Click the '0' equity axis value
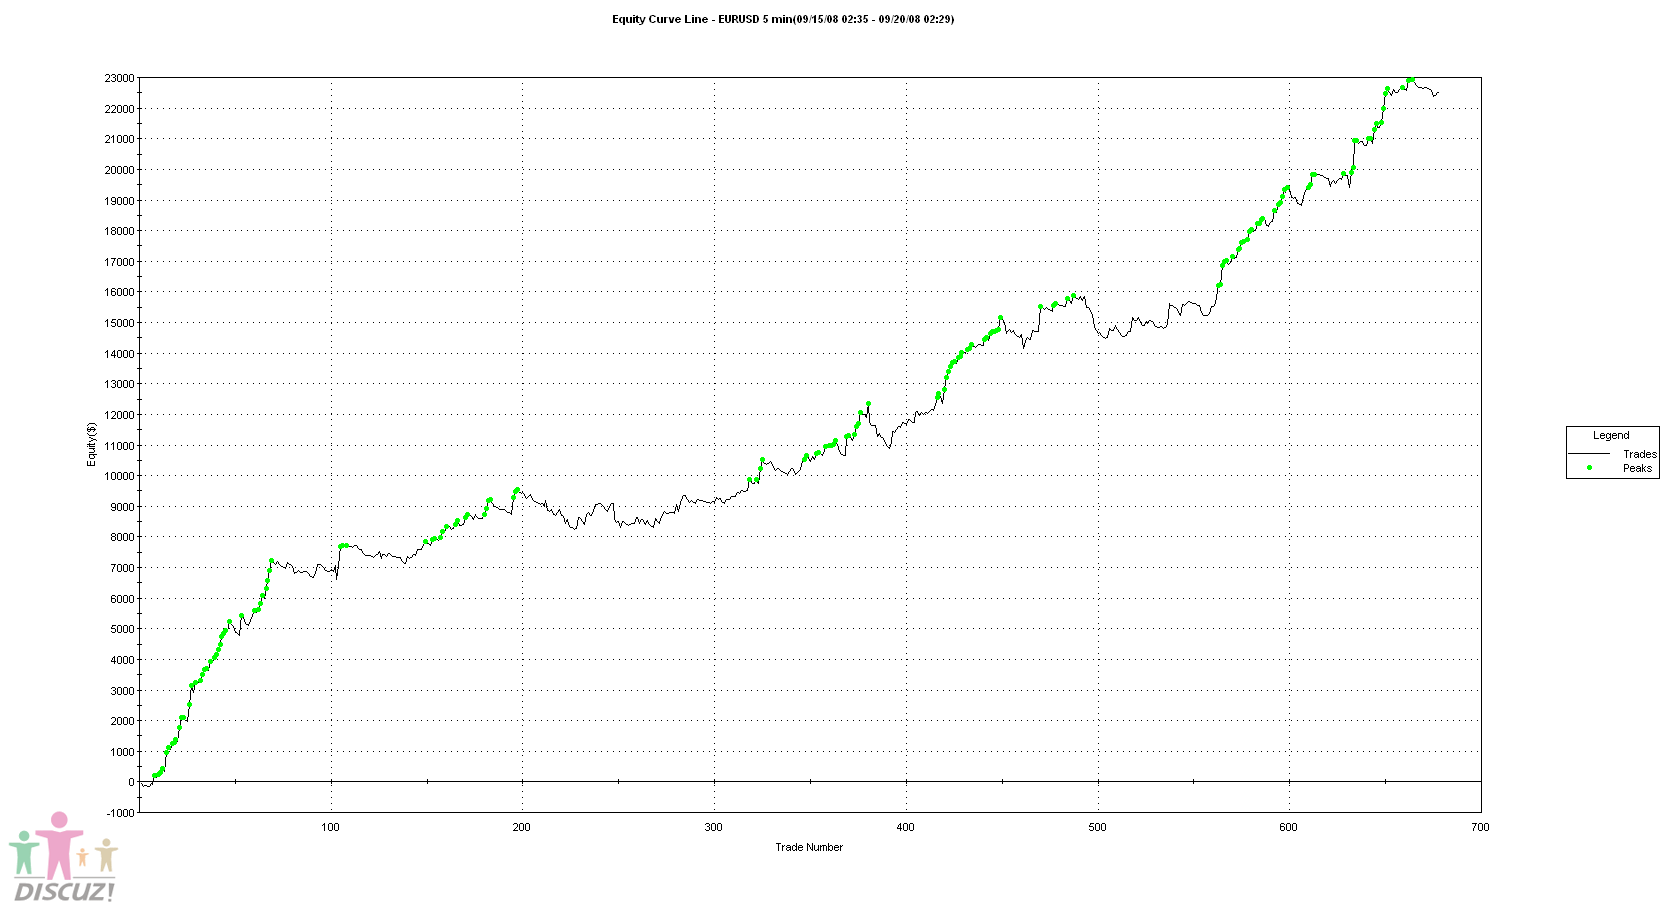The image size is (1672, 910). tap(131, 782)
